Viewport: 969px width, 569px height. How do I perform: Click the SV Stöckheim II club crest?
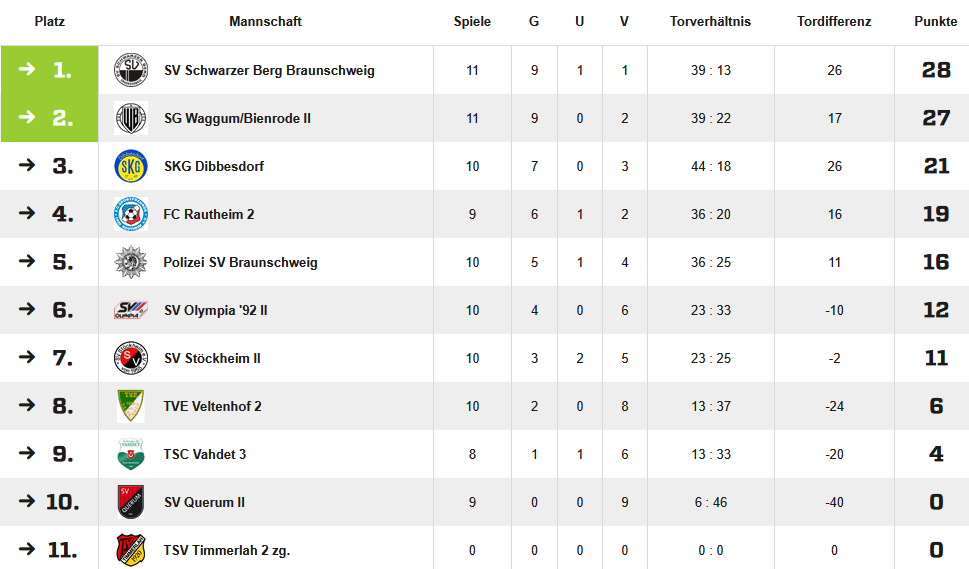pyautogui.click(x=130, y=358)
